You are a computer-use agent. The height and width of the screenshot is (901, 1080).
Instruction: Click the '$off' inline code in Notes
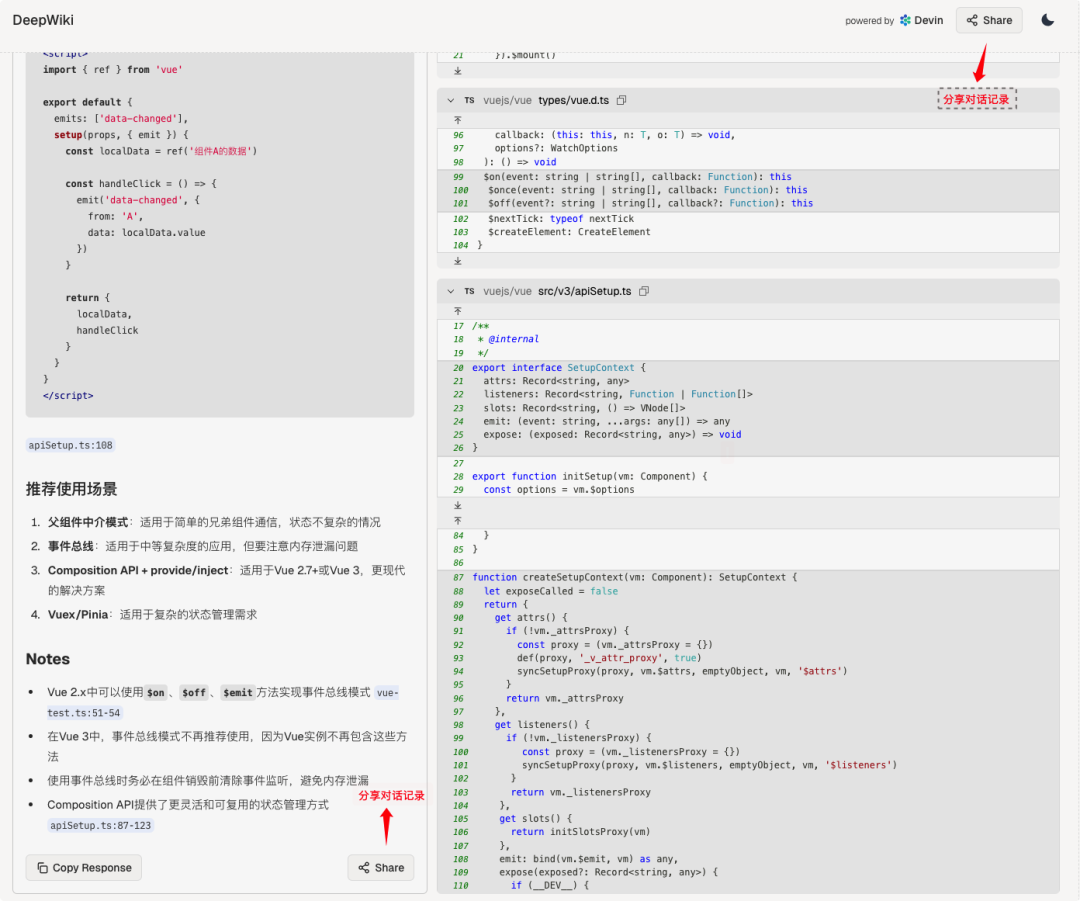click(x=194, y=693)
